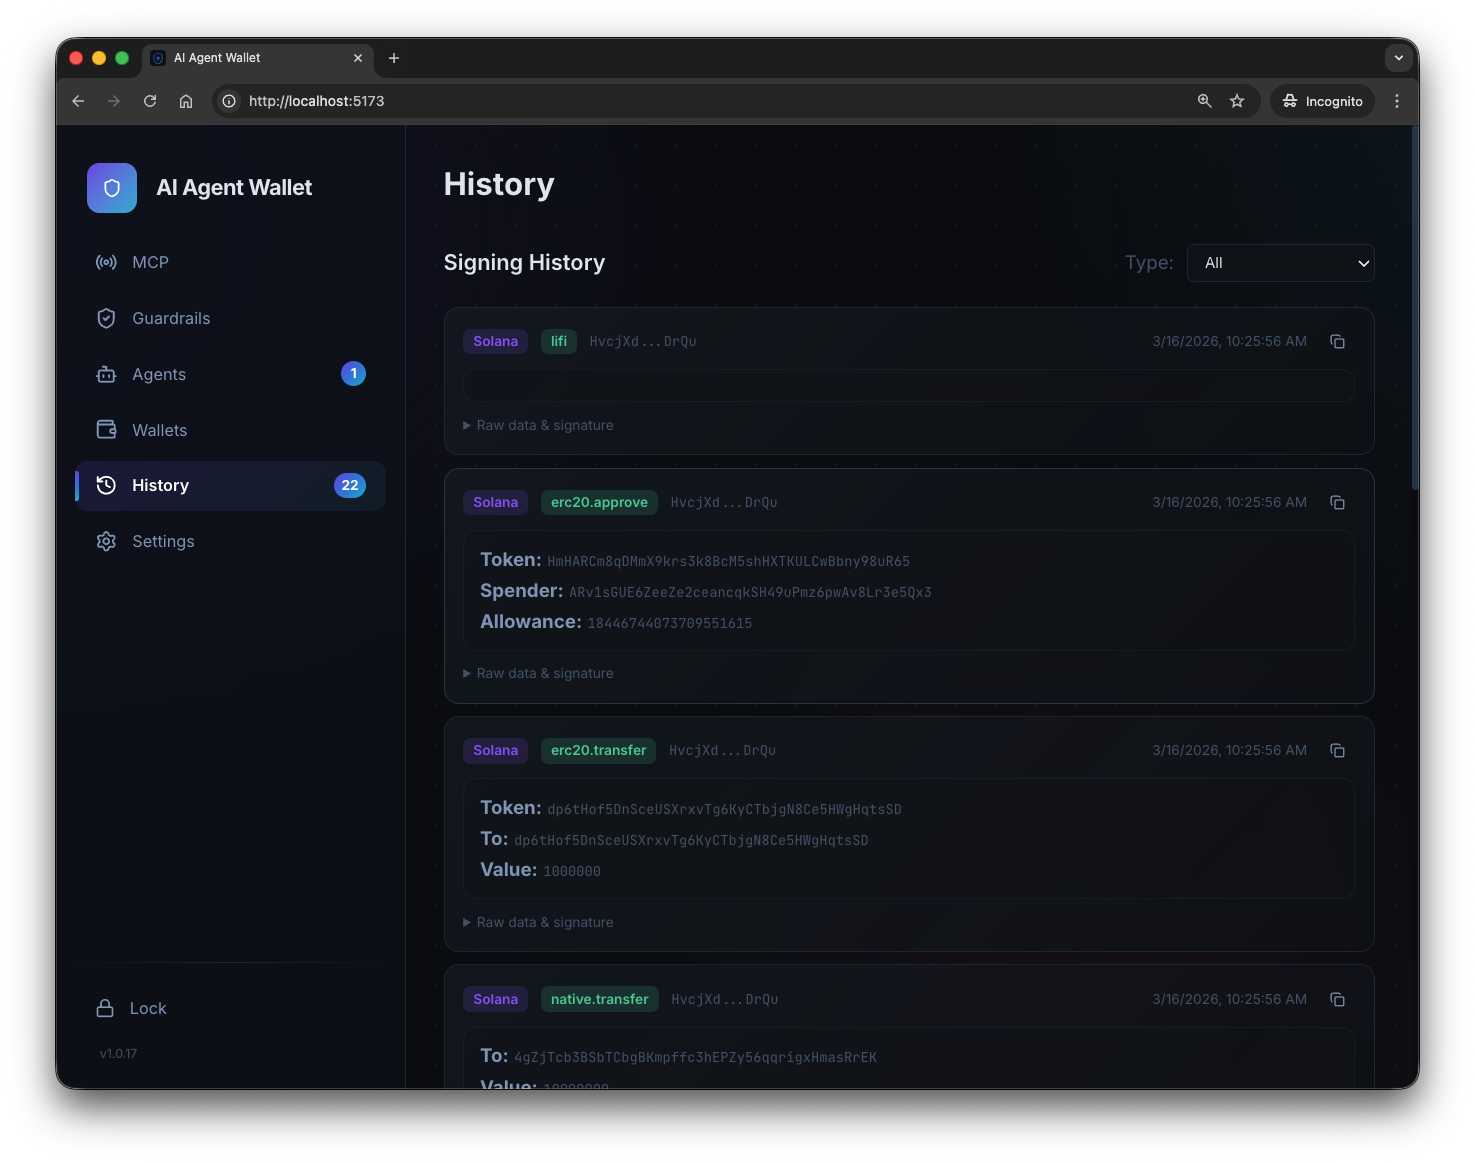Open the browser zoom indicator icon
This screenshot has width=1475, height=1163.
1204,101
